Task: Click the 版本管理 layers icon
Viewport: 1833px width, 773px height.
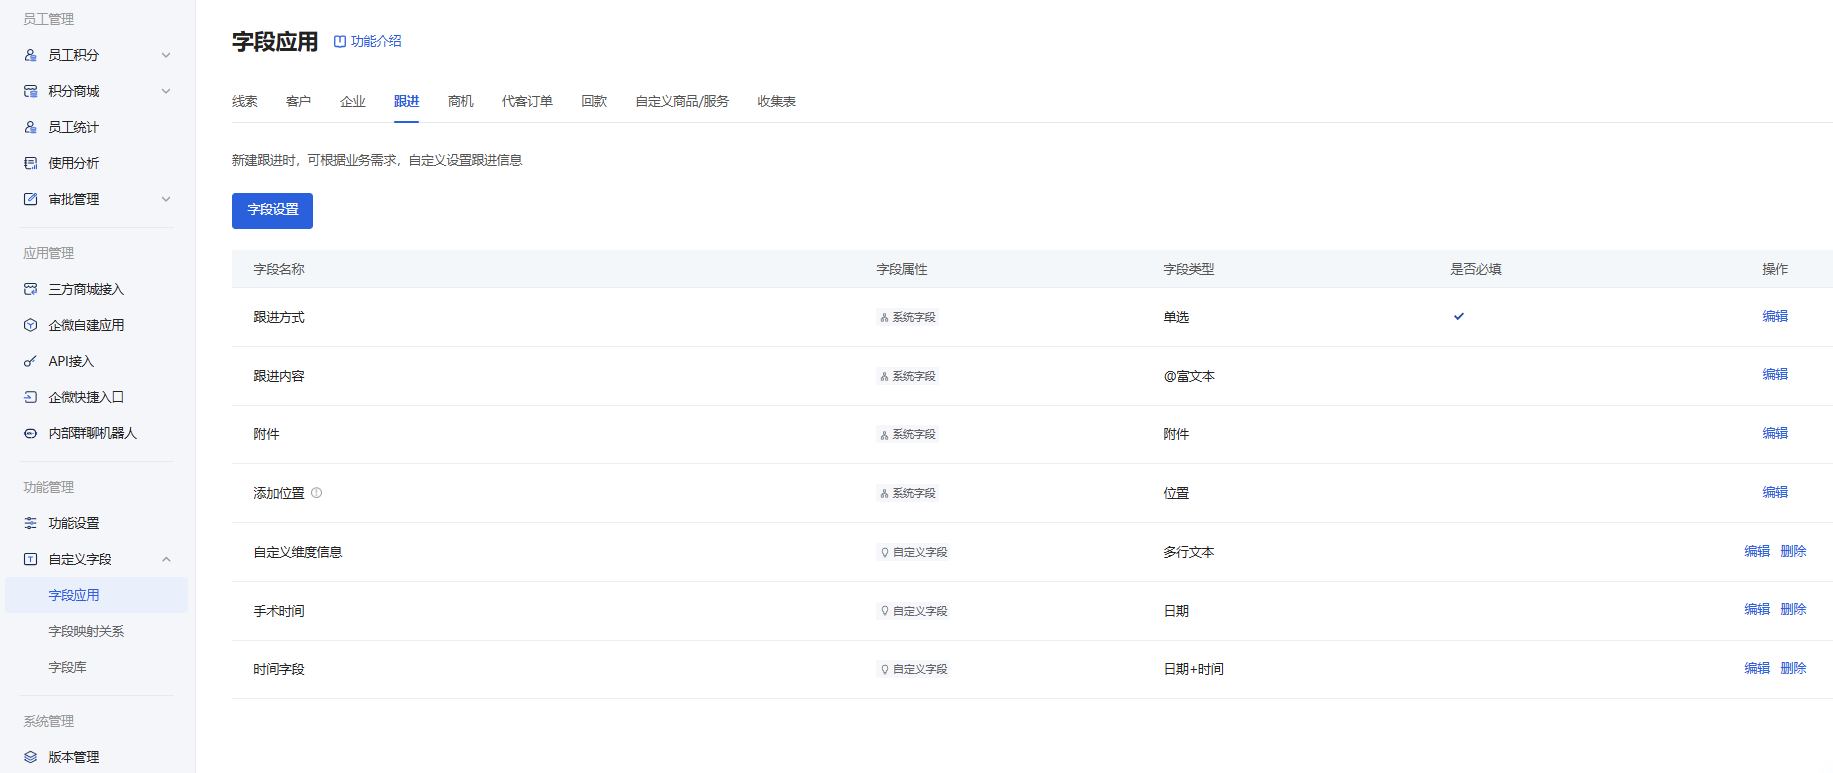Action: 30,757
